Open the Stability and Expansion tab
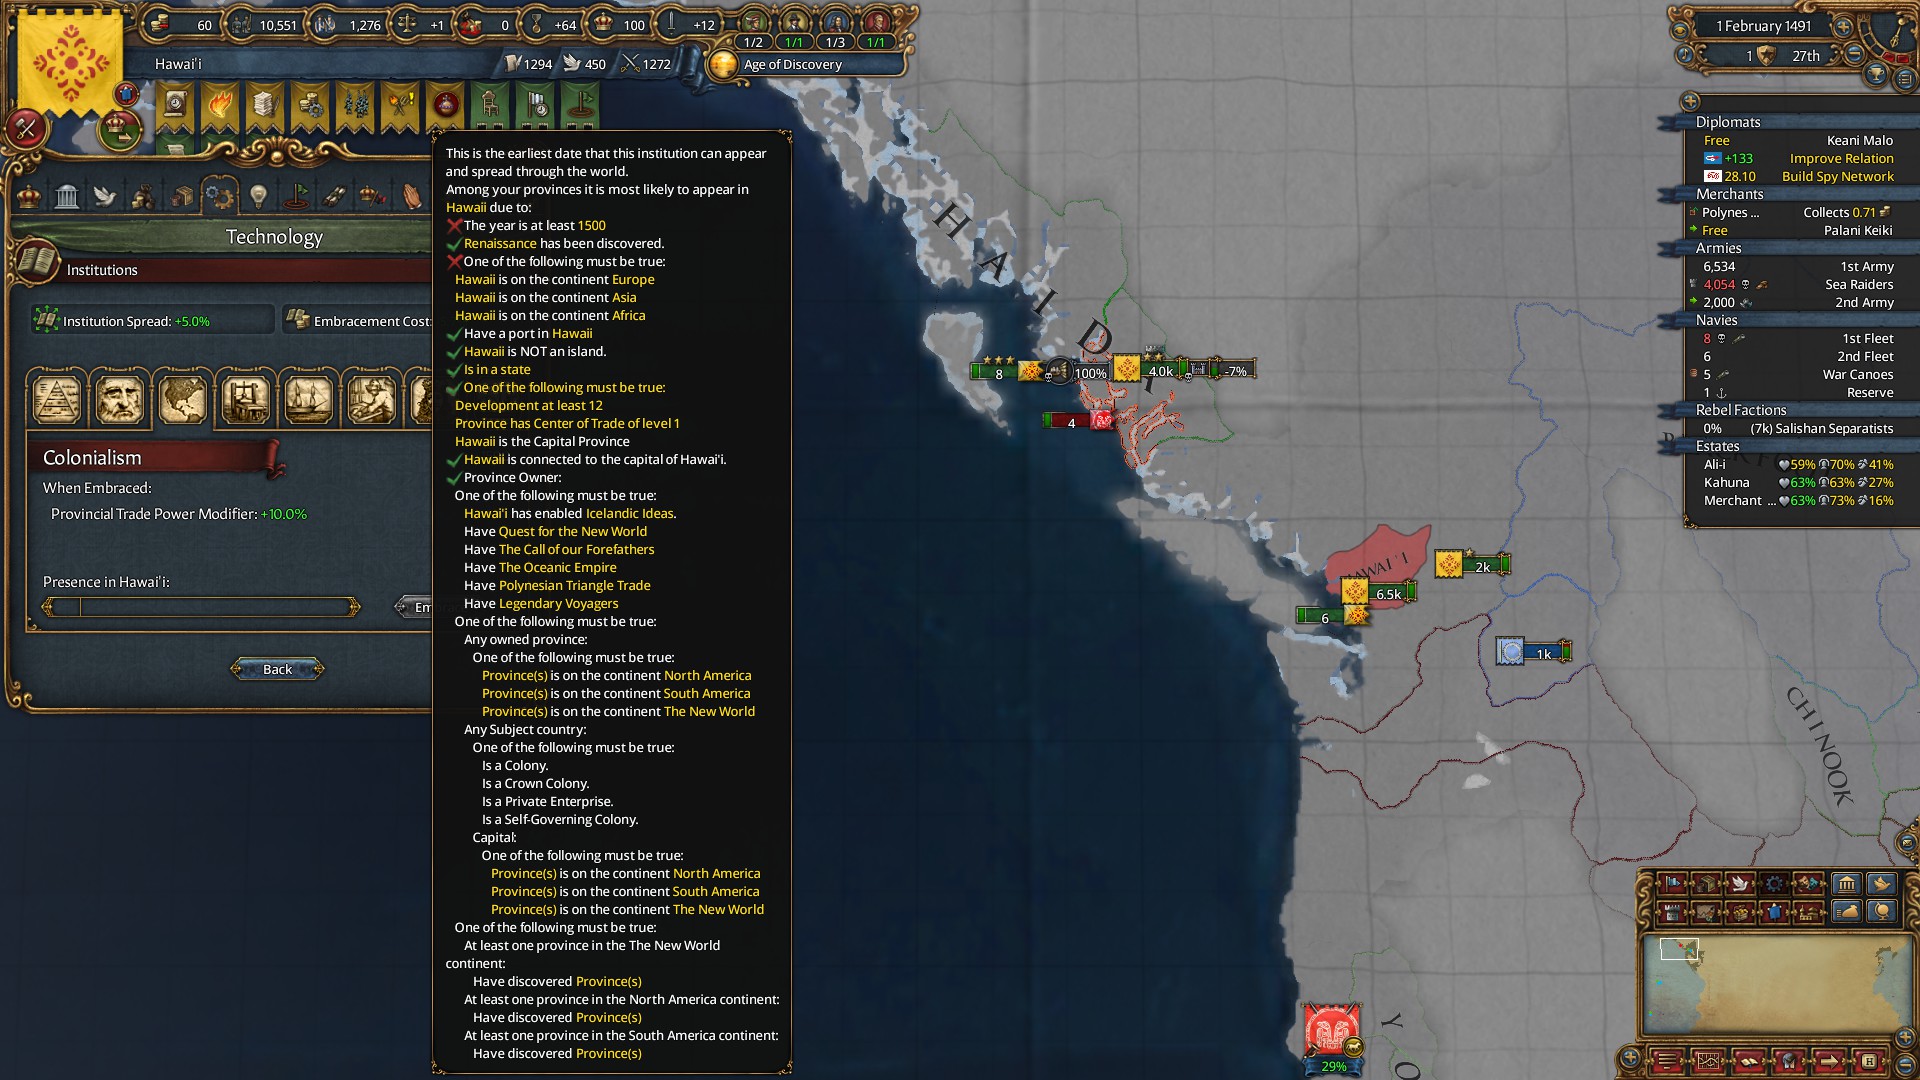 coord(373,195)
